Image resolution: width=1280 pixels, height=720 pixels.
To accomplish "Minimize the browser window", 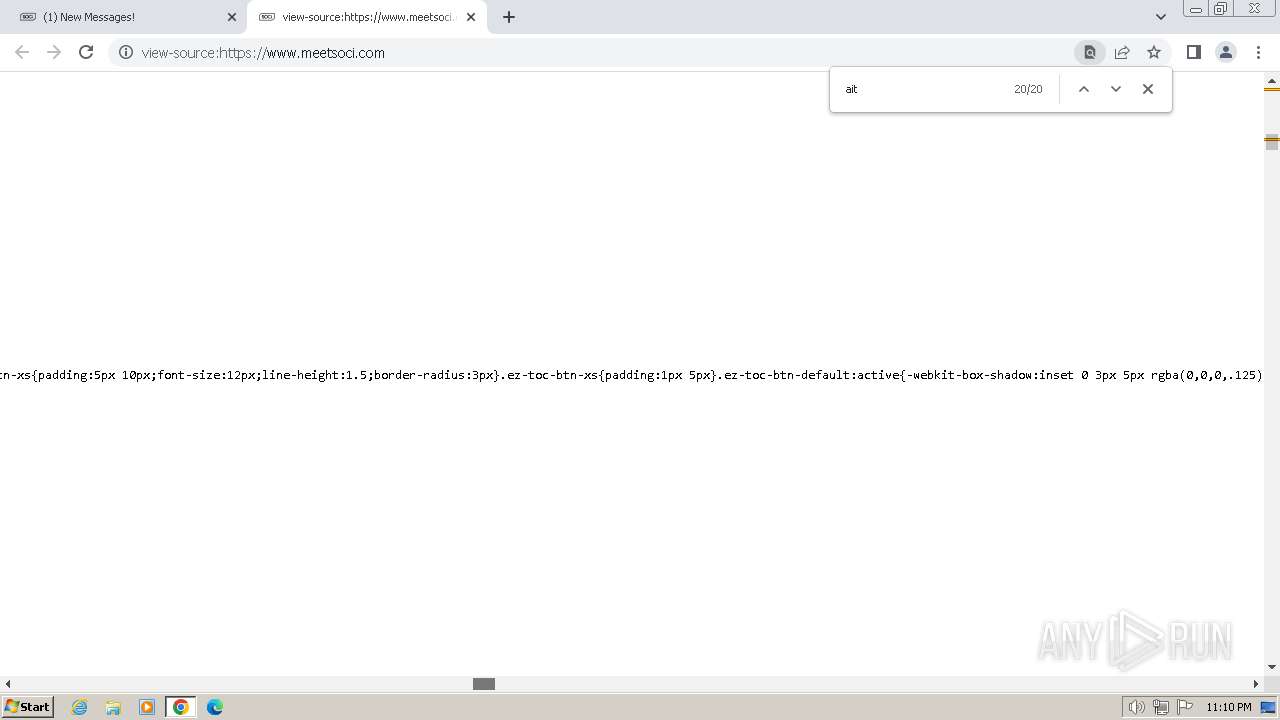I will pos(1195,9).
